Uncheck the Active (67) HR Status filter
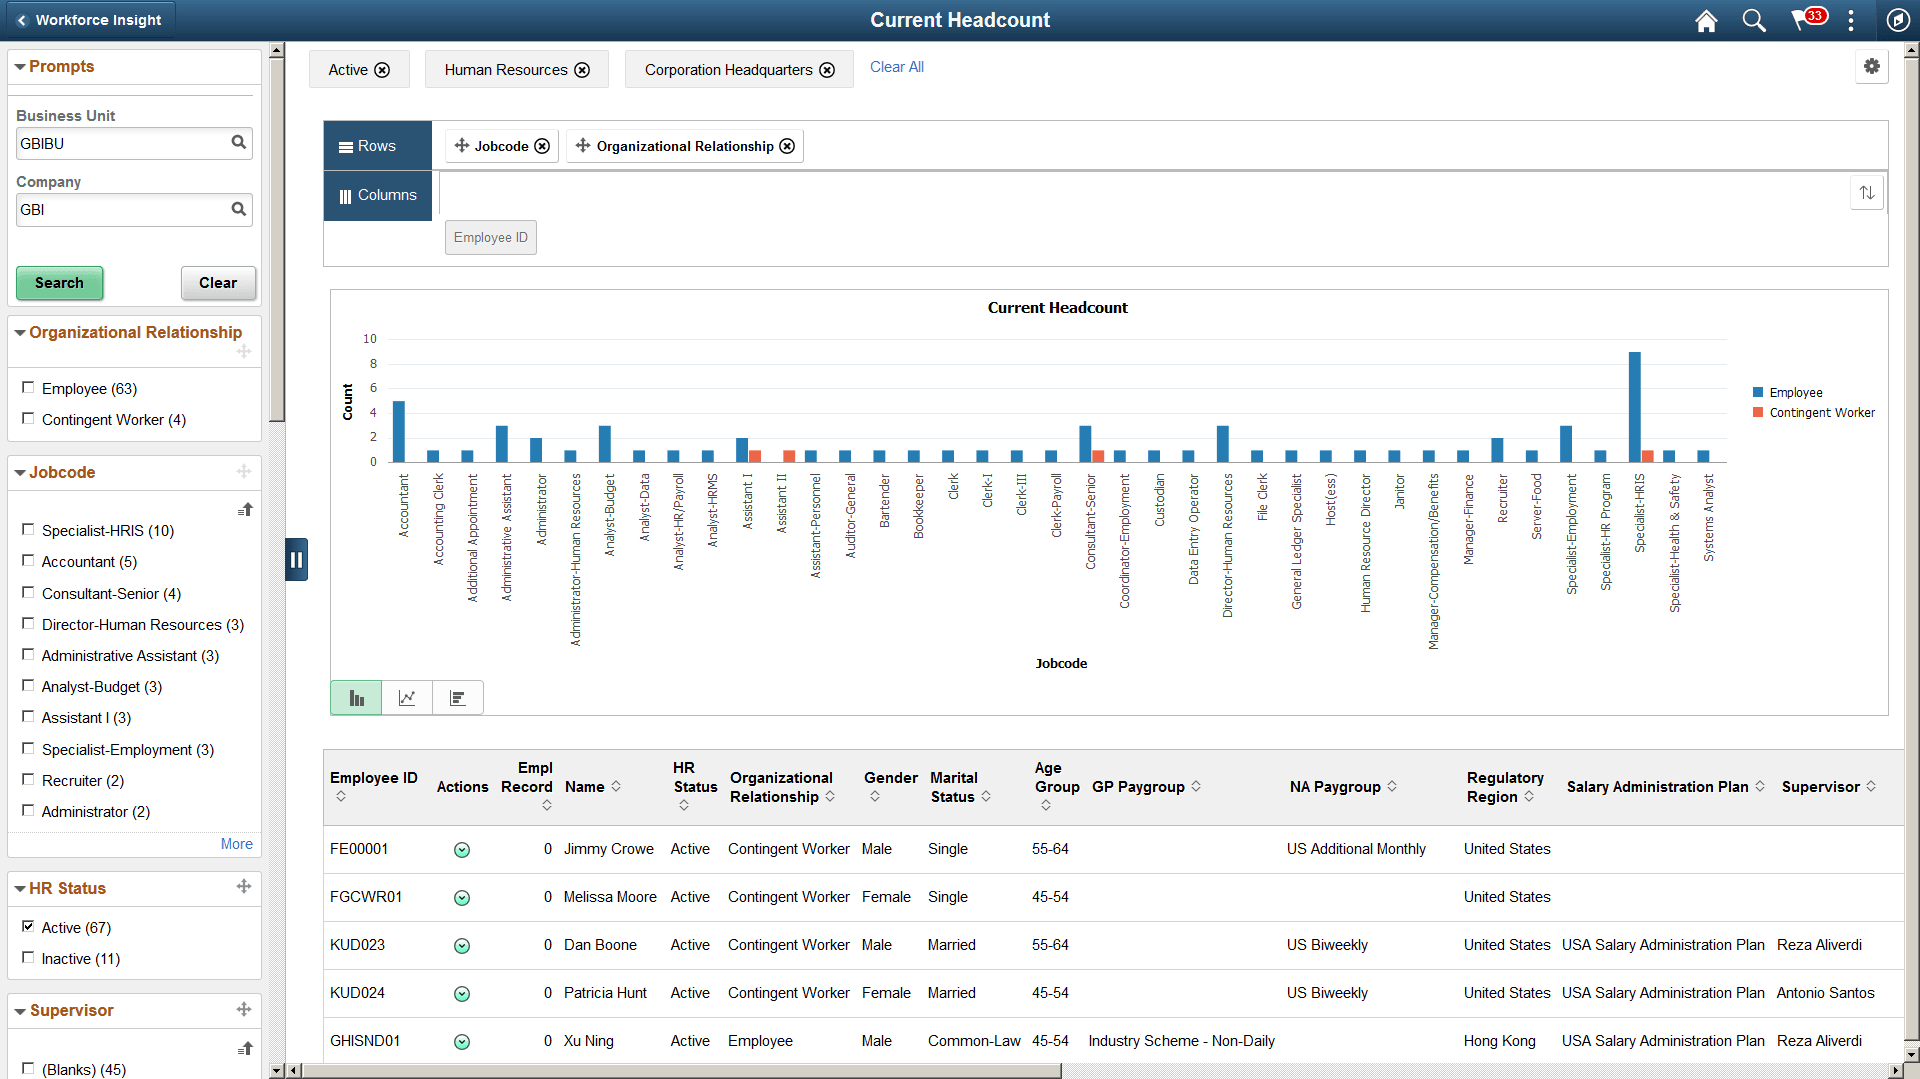This screenshot has width=1920, height=1079. click(28, 926)
